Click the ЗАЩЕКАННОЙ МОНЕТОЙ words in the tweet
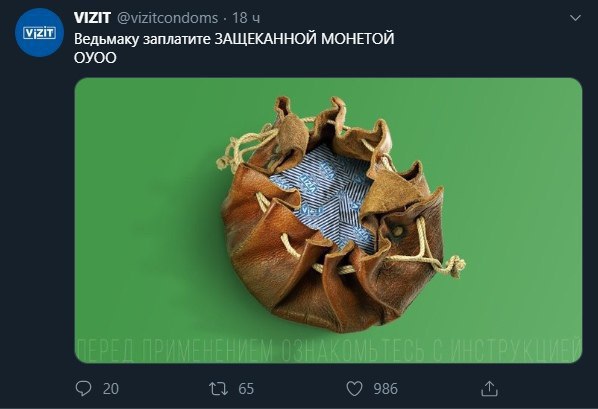 click(304, 39)
